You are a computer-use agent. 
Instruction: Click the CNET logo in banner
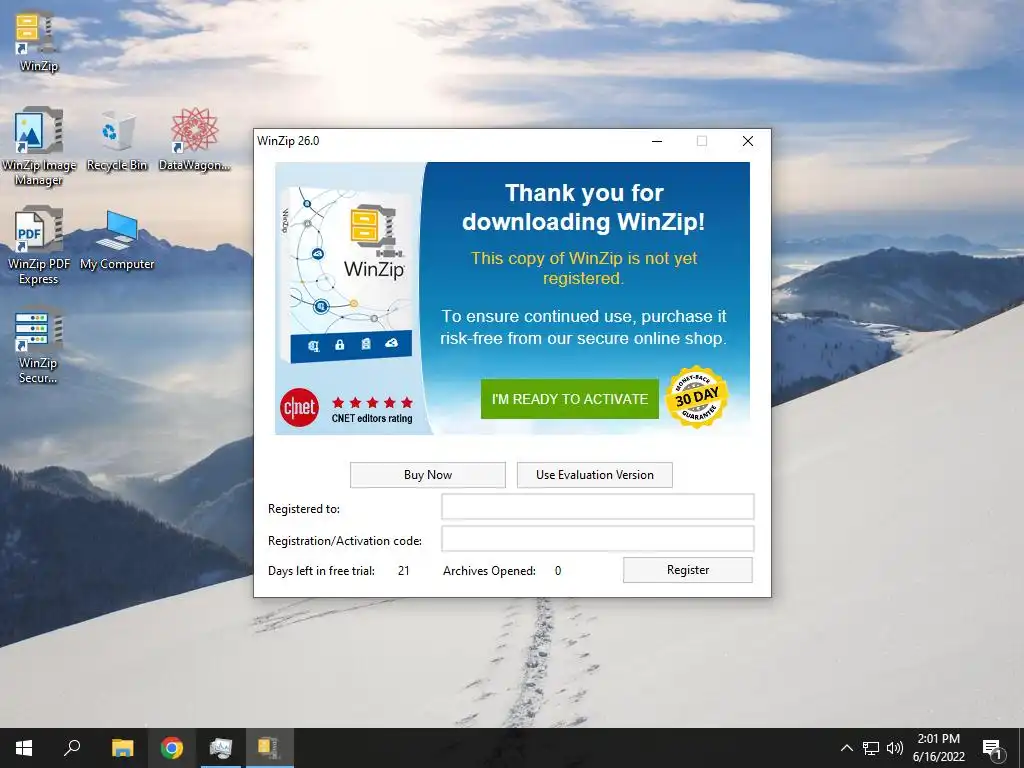pos(300,408)
